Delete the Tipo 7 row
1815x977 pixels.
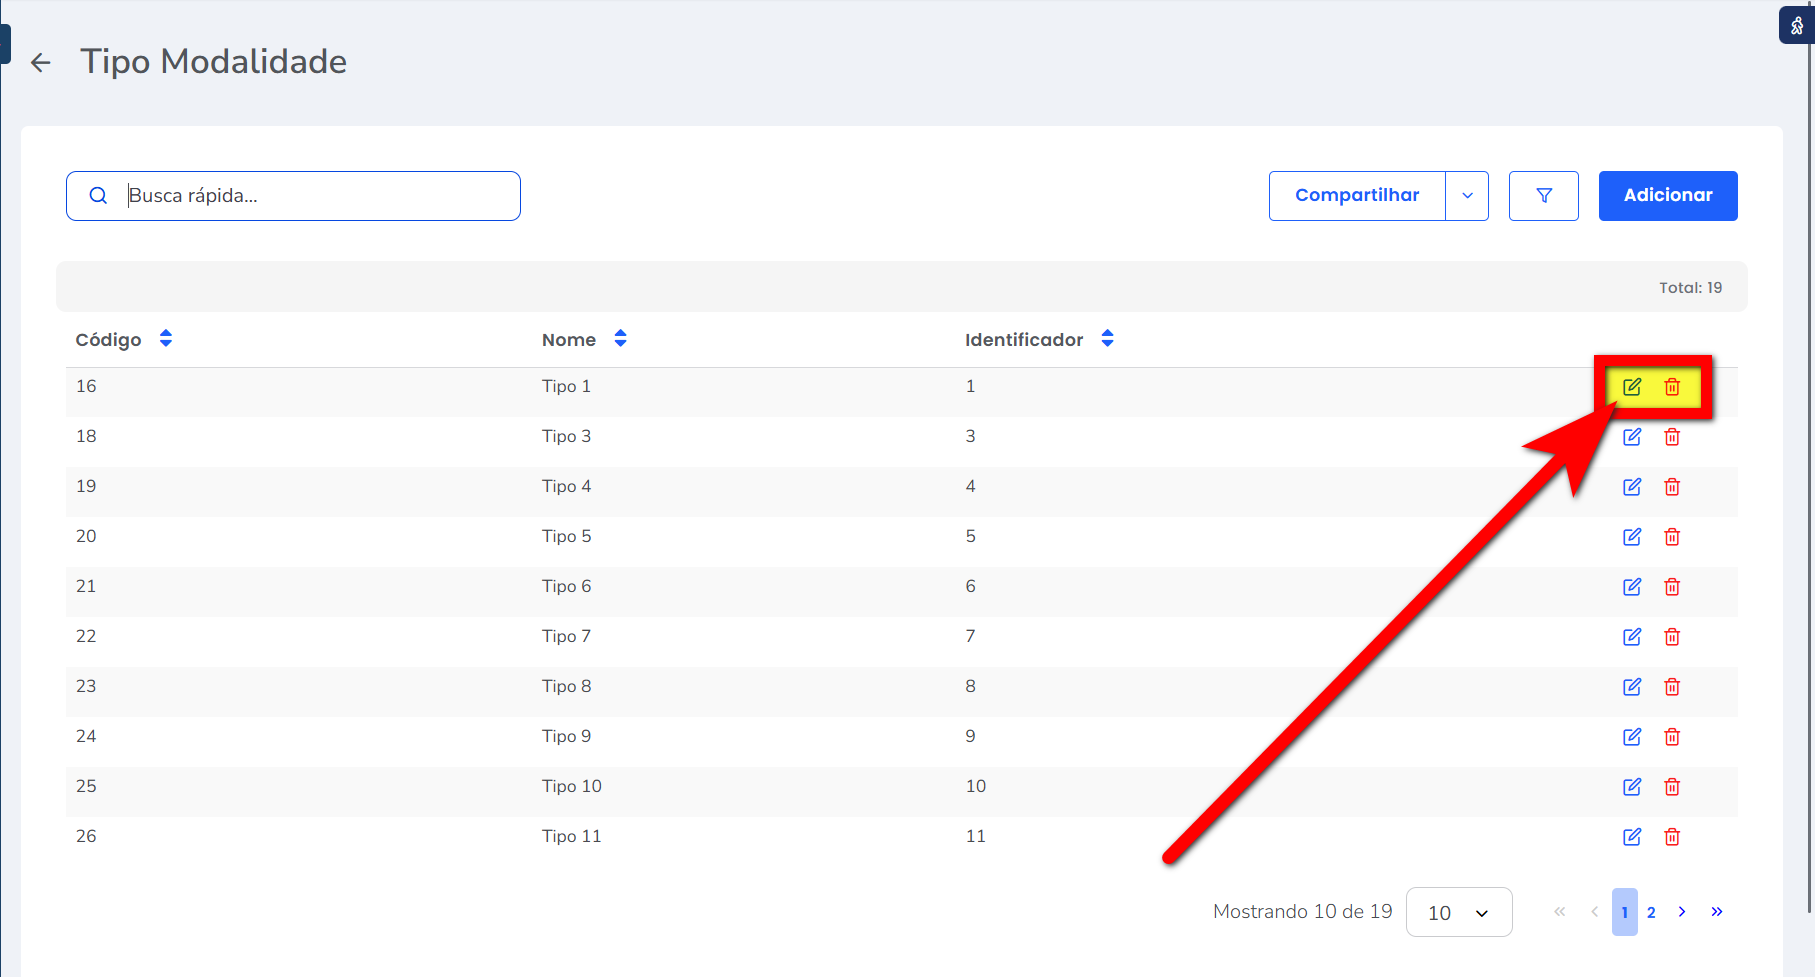pyautogui.click(x=1671, y=637)
